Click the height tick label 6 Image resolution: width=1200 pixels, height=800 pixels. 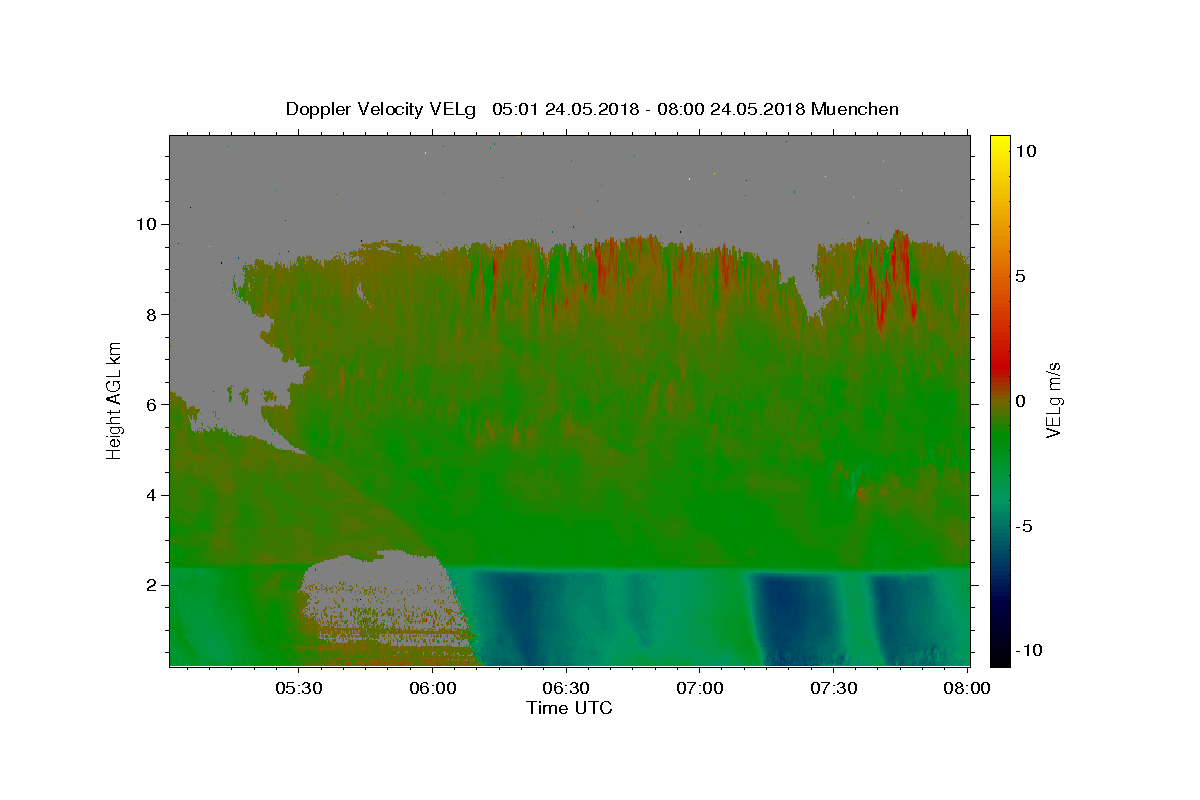(153, 405)
